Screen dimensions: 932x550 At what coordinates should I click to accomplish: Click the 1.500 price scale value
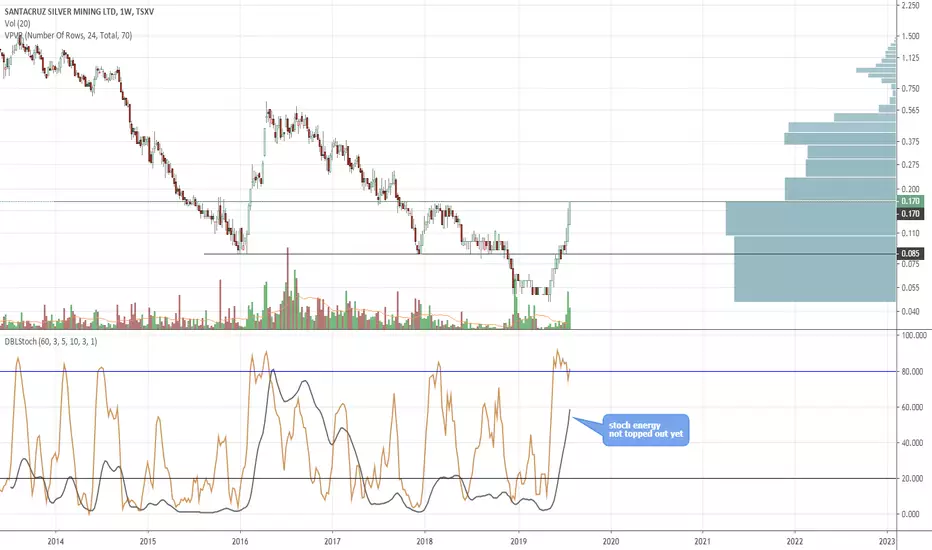[911, 36]
